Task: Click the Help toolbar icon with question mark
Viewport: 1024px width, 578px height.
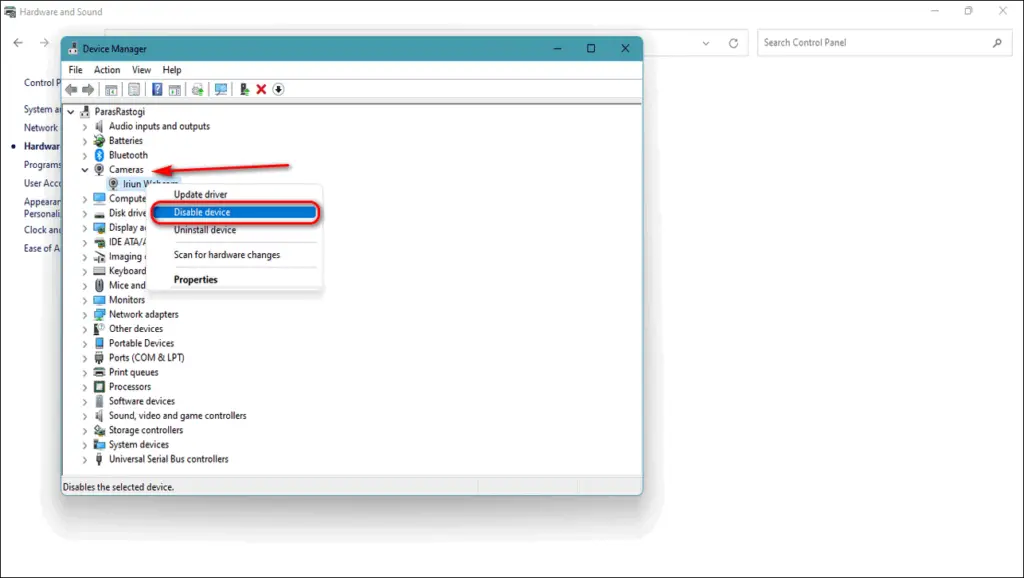Action: coord(157,89)
